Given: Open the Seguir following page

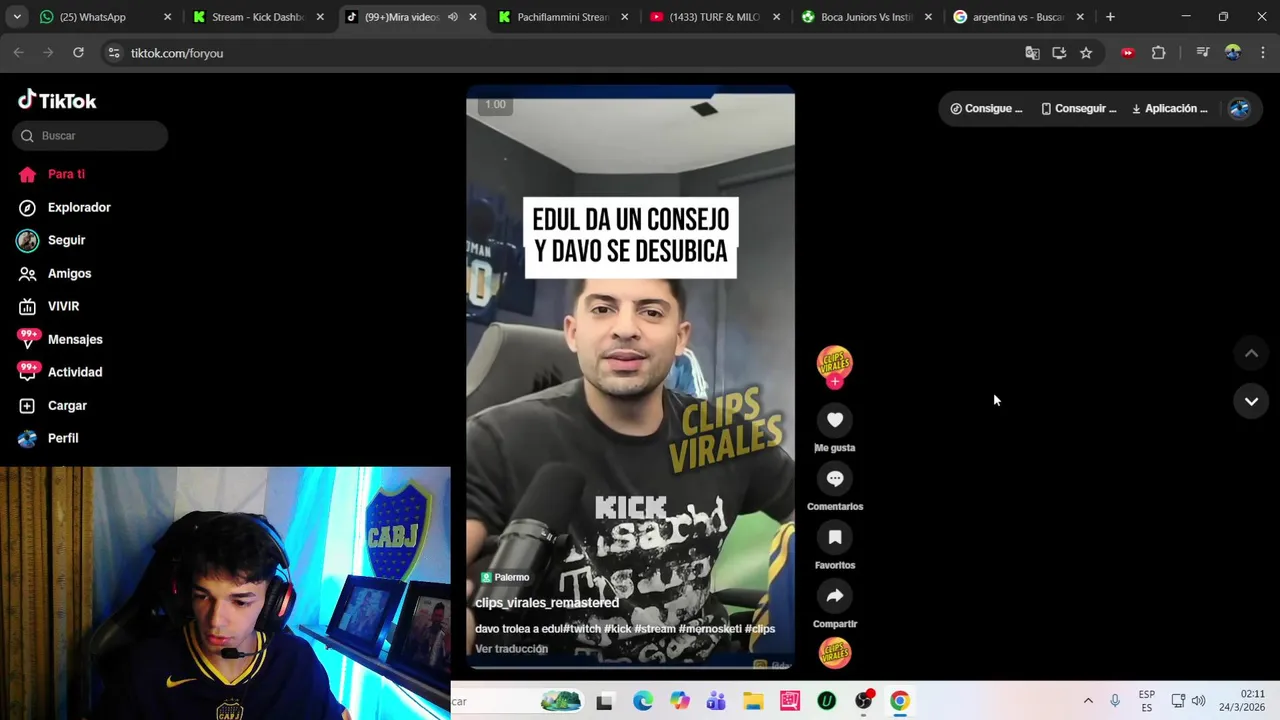Looking at the screenshot, I should 66,240.
